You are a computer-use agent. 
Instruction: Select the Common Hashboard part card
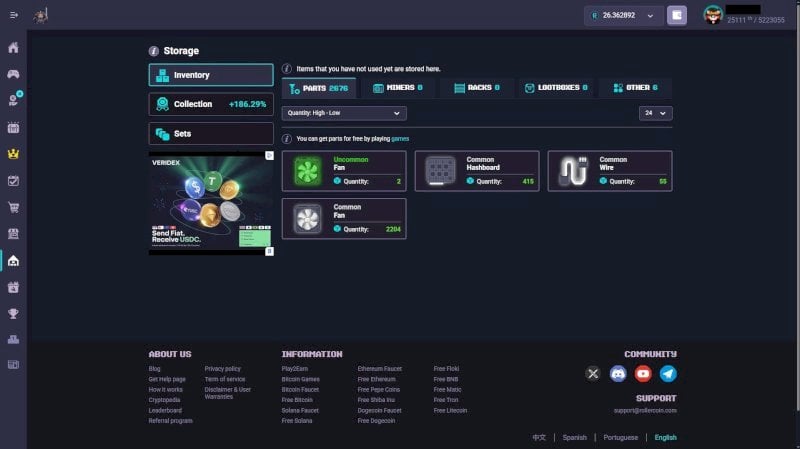click(x=477, y=171)
